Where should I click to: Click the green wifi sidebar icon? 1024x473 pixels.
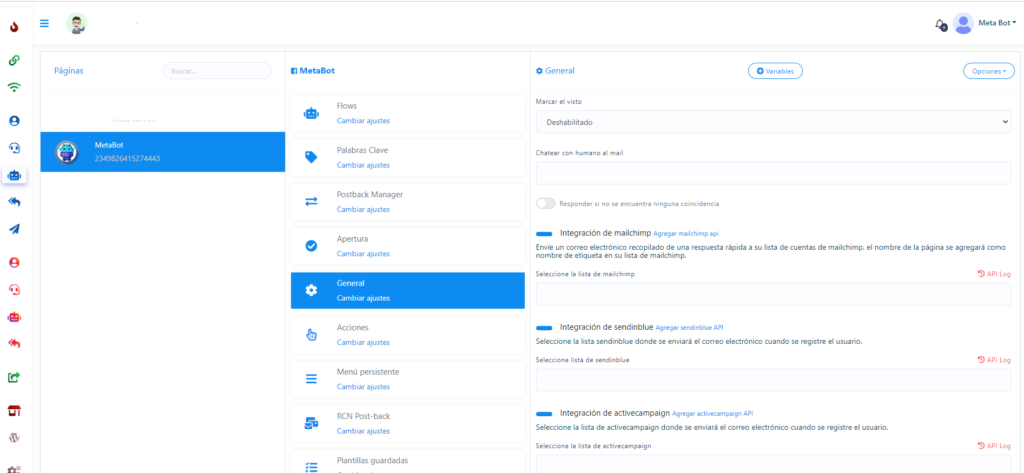point(14,87)
